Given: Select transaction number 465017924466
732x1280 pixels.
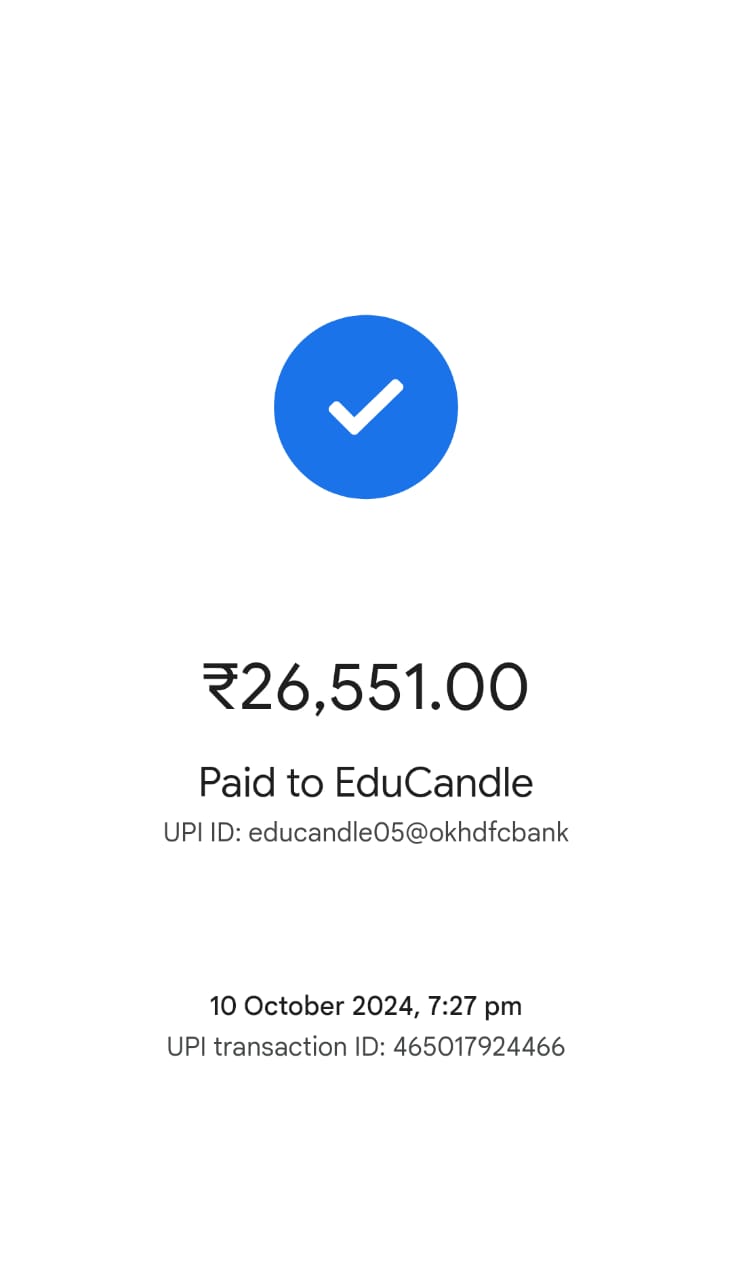Looking at the screenshot, I should (x=479, y=1047).
